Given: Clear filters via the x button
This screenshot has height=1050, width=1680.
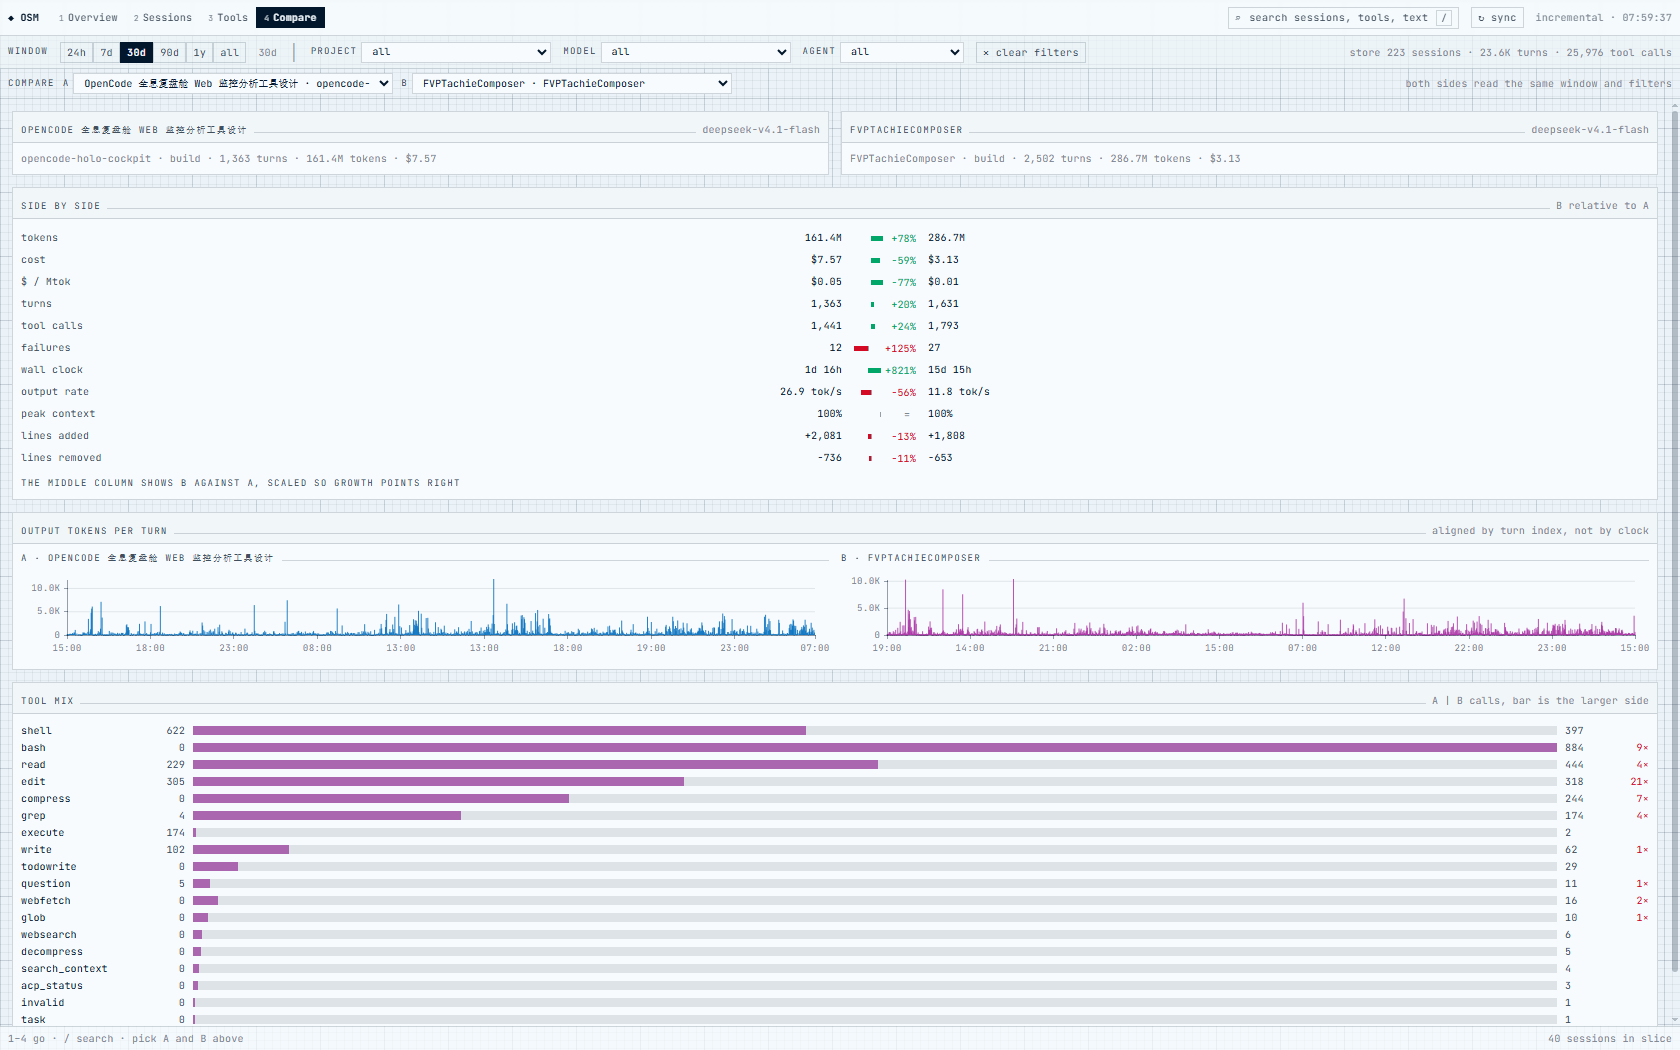Looking at the screenshot, I should click(1031, 52).
